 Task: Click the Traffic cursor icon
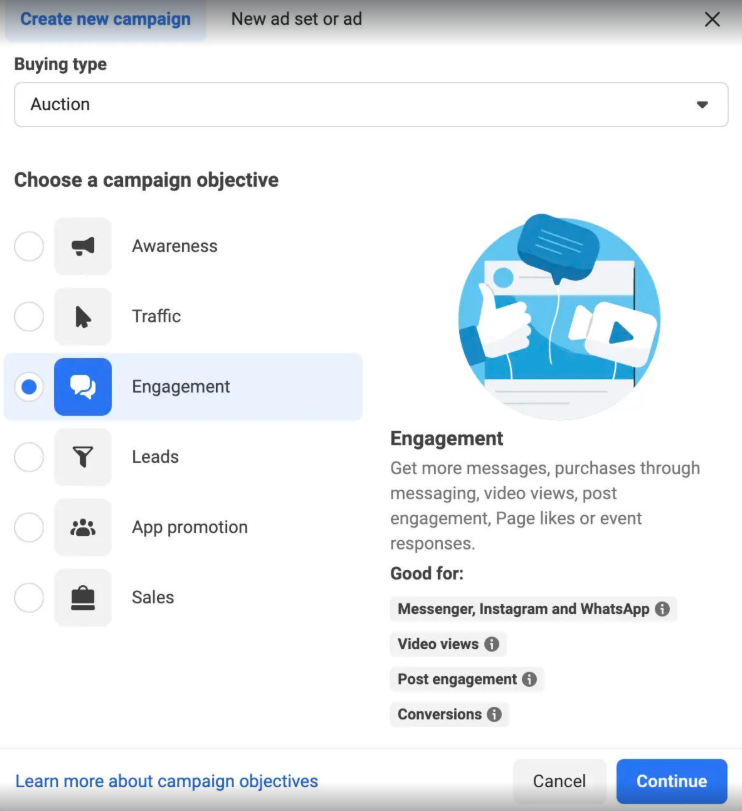point(83,317)
